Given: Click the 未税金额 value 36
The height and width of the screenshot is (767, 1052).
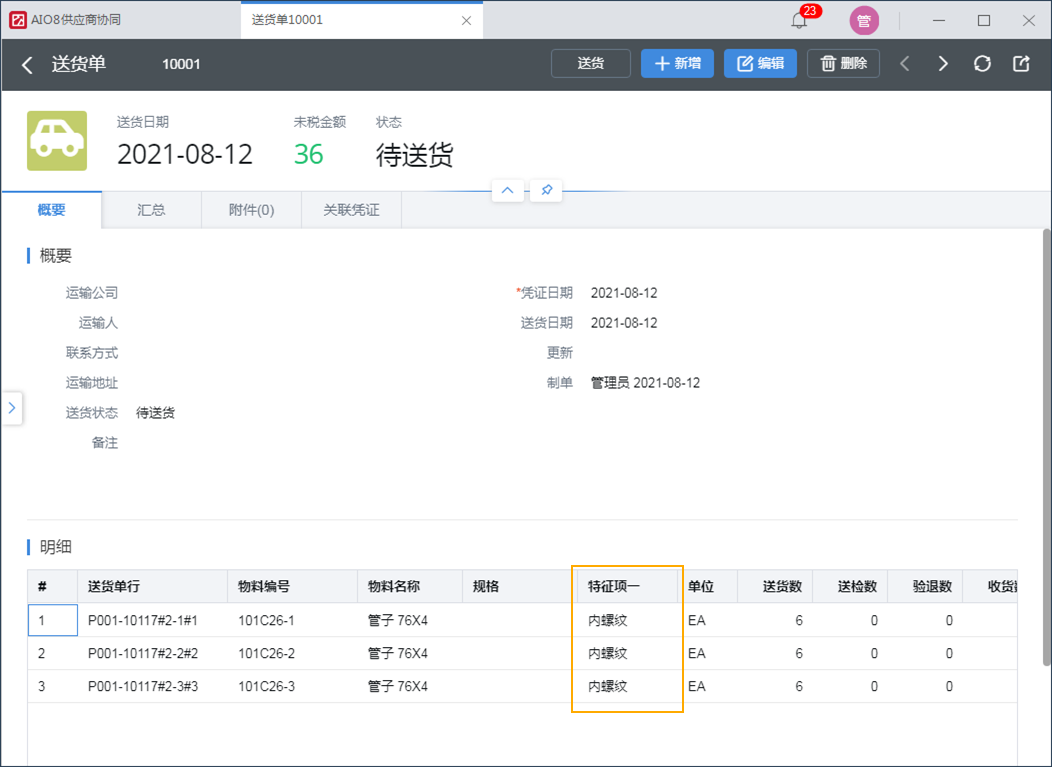Looking at the screenshot, I should 309,154.
